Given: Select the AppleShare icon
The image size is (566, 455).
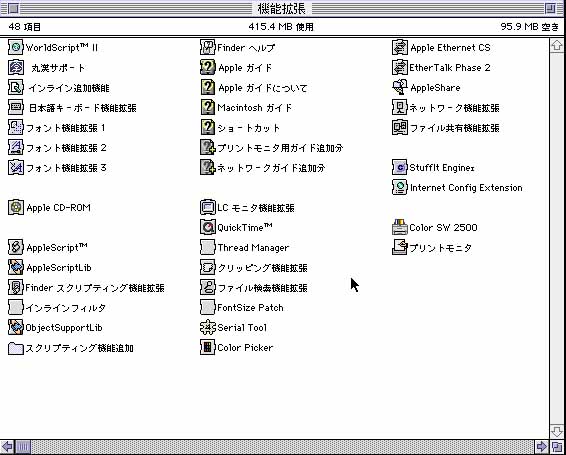Looking at the screenshot, I should (400, 87).
